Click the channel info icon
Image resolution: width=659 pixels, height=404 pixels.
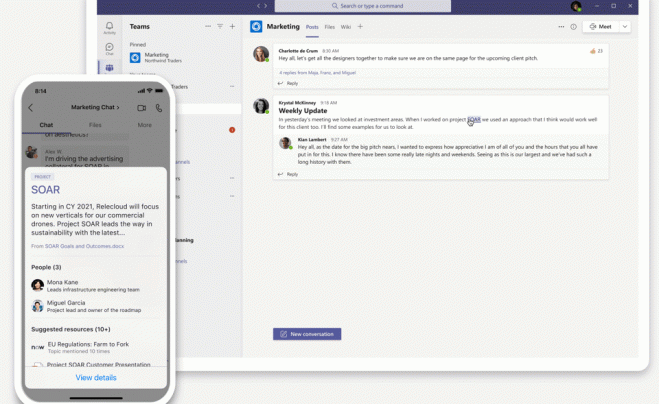pyautogui.click(x=573, y=26)
